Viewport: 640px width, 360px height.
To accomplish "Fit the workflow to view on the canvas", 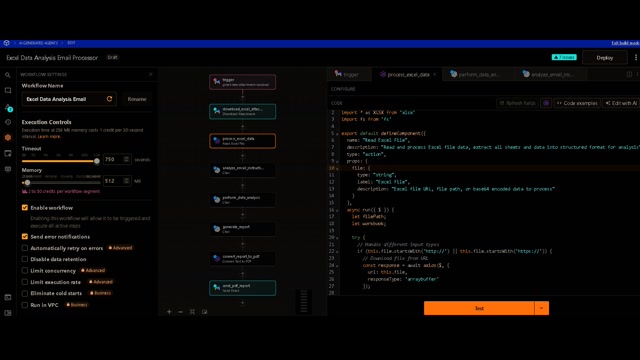I will pos(192,312).
